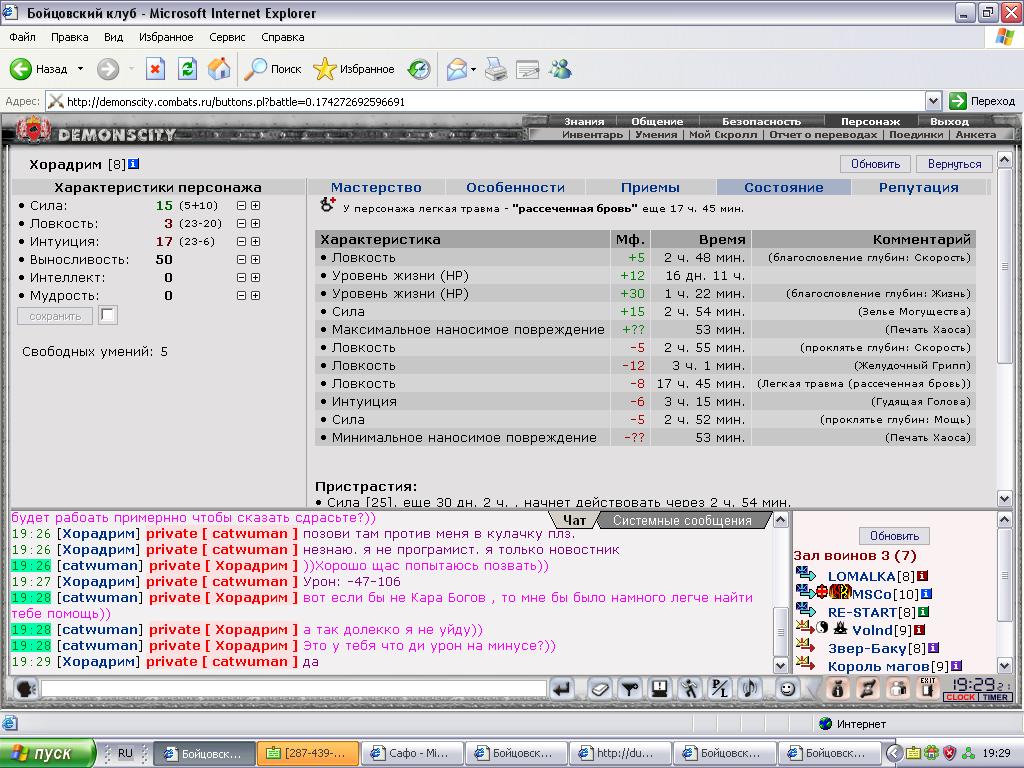Click the eraser clear chat icon
This screenshot has width=1024, height=768.
point(598,688)
